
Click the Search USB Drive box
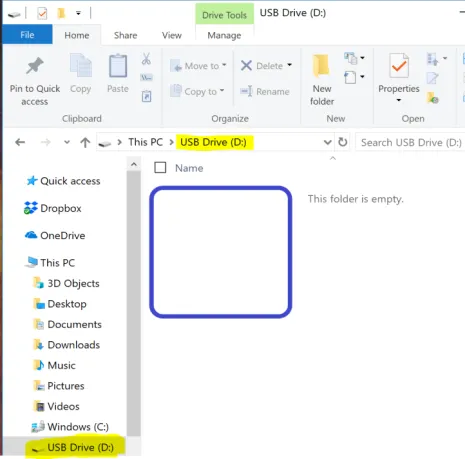pos(410,143)
